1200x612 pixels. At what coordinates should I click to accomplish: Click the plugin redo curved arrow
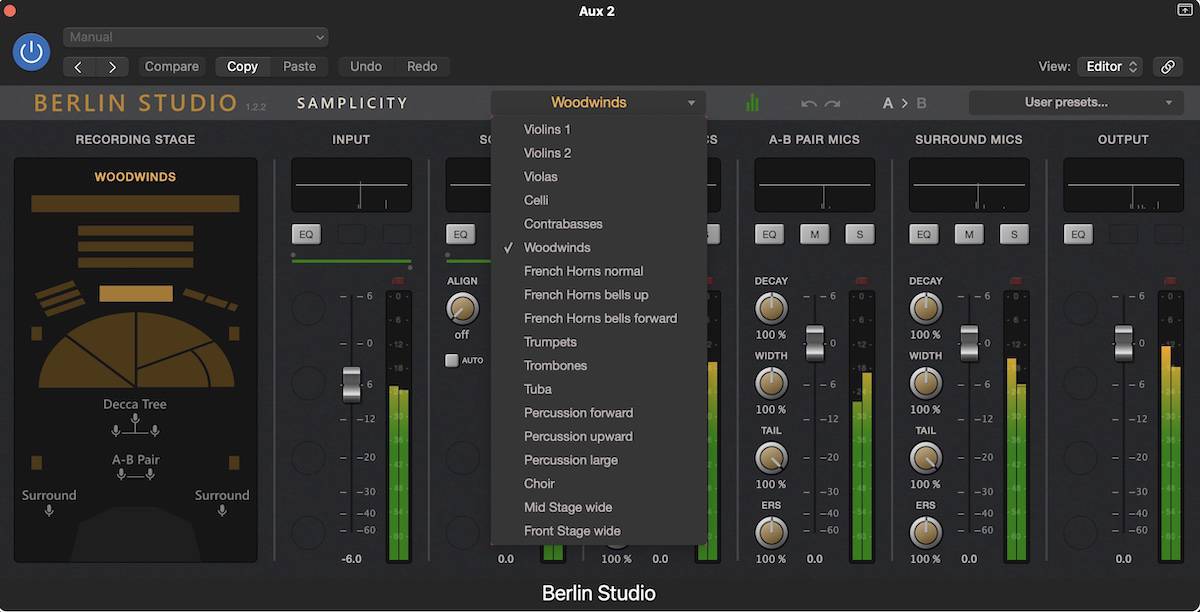[x=832, y=103]
